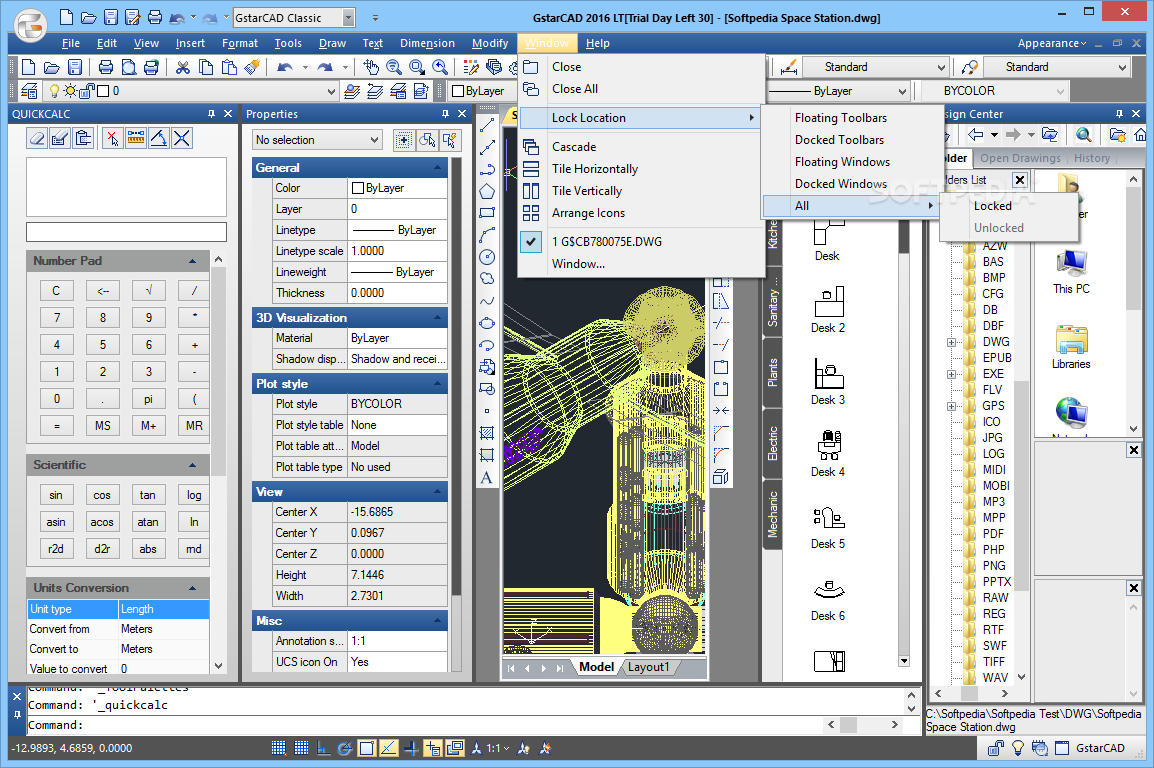Click the Fillet tool in Modify toolbar
Image resolution: width=1154 pixels, height=768 pixels.
tap(721, 455)
